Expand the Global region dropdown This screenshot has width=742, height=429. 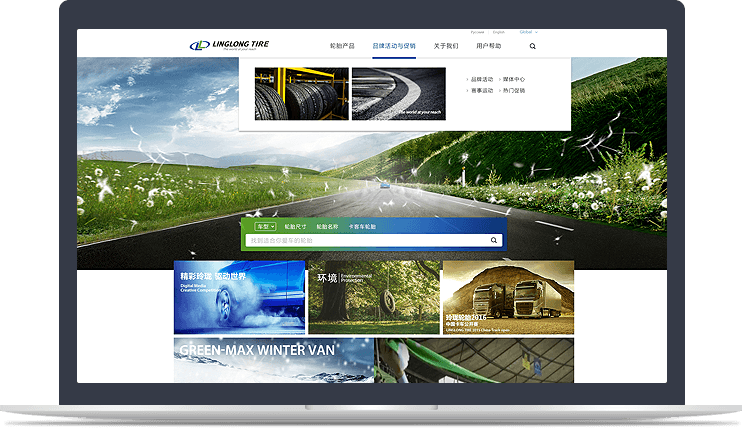(528, 32)
